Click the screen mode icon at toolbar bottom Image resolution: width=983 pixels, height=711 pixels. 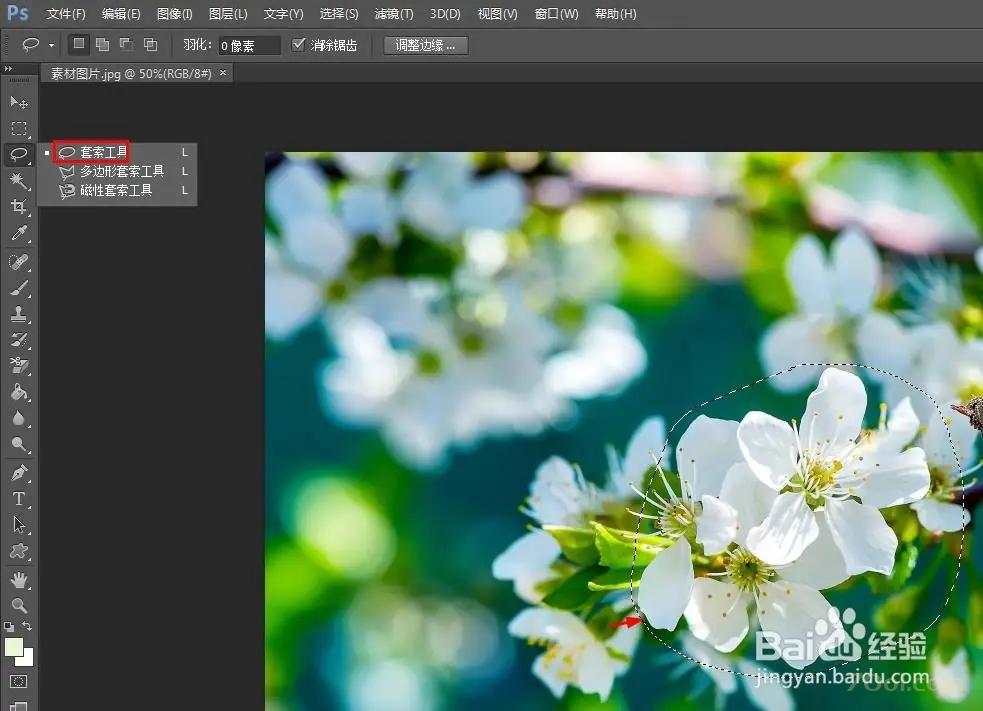coord(19,706)
